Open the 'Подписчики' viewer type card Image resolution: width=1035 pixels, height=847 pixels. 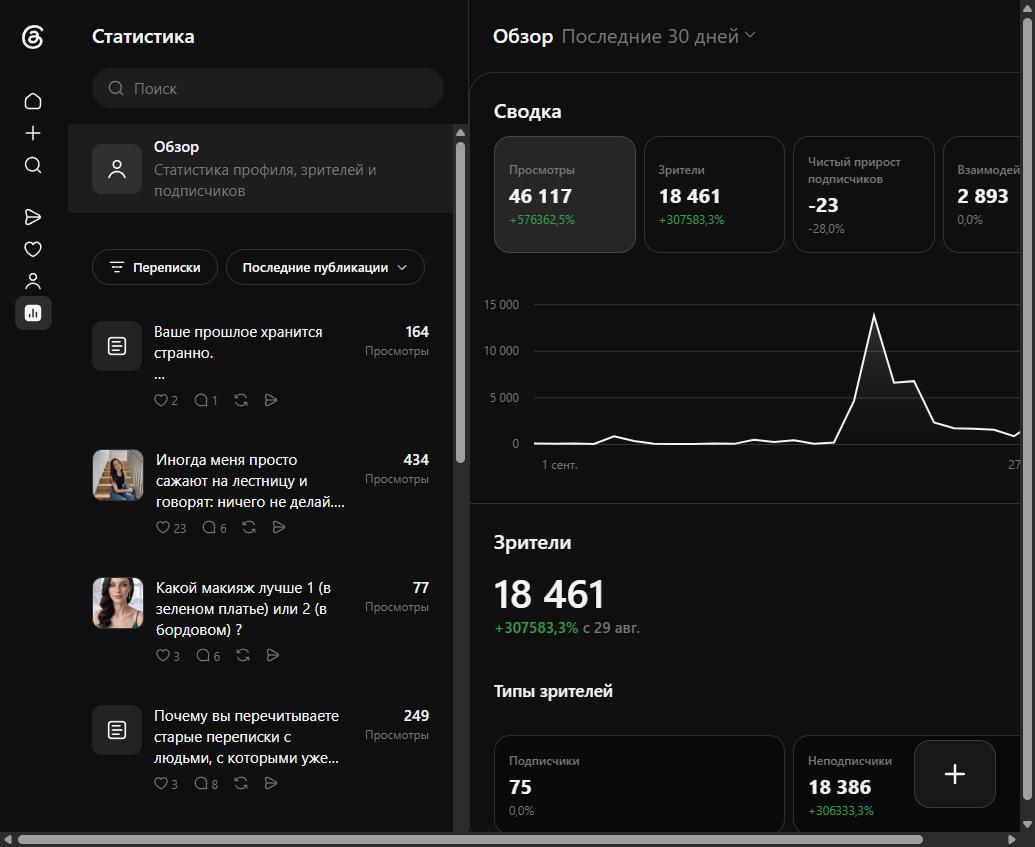click(x=639, y=784)
